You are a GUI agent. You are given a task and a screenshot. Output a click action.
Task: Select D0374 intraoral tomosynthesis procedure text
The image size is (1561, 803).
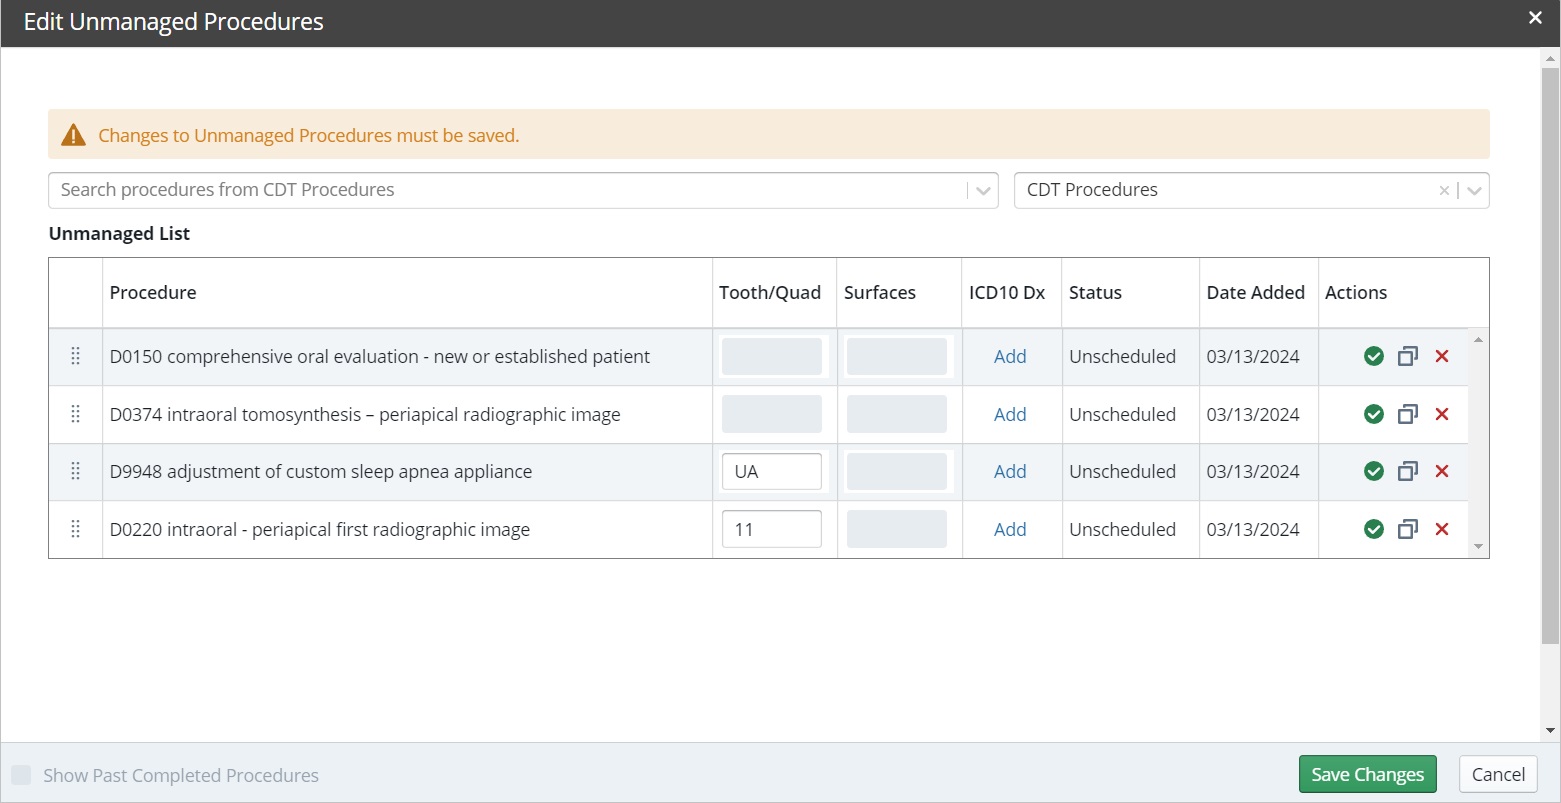coord(365,414)
